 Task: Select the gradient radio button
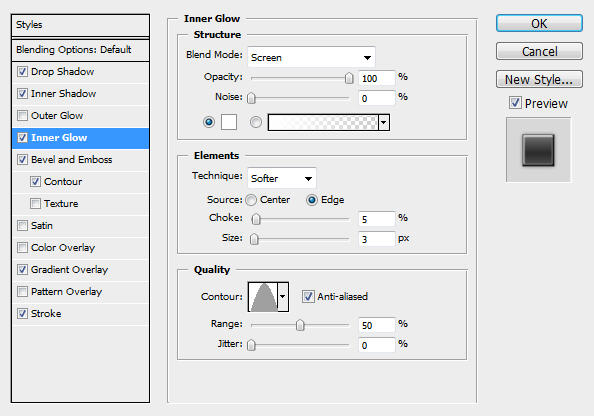pos(256,122)
